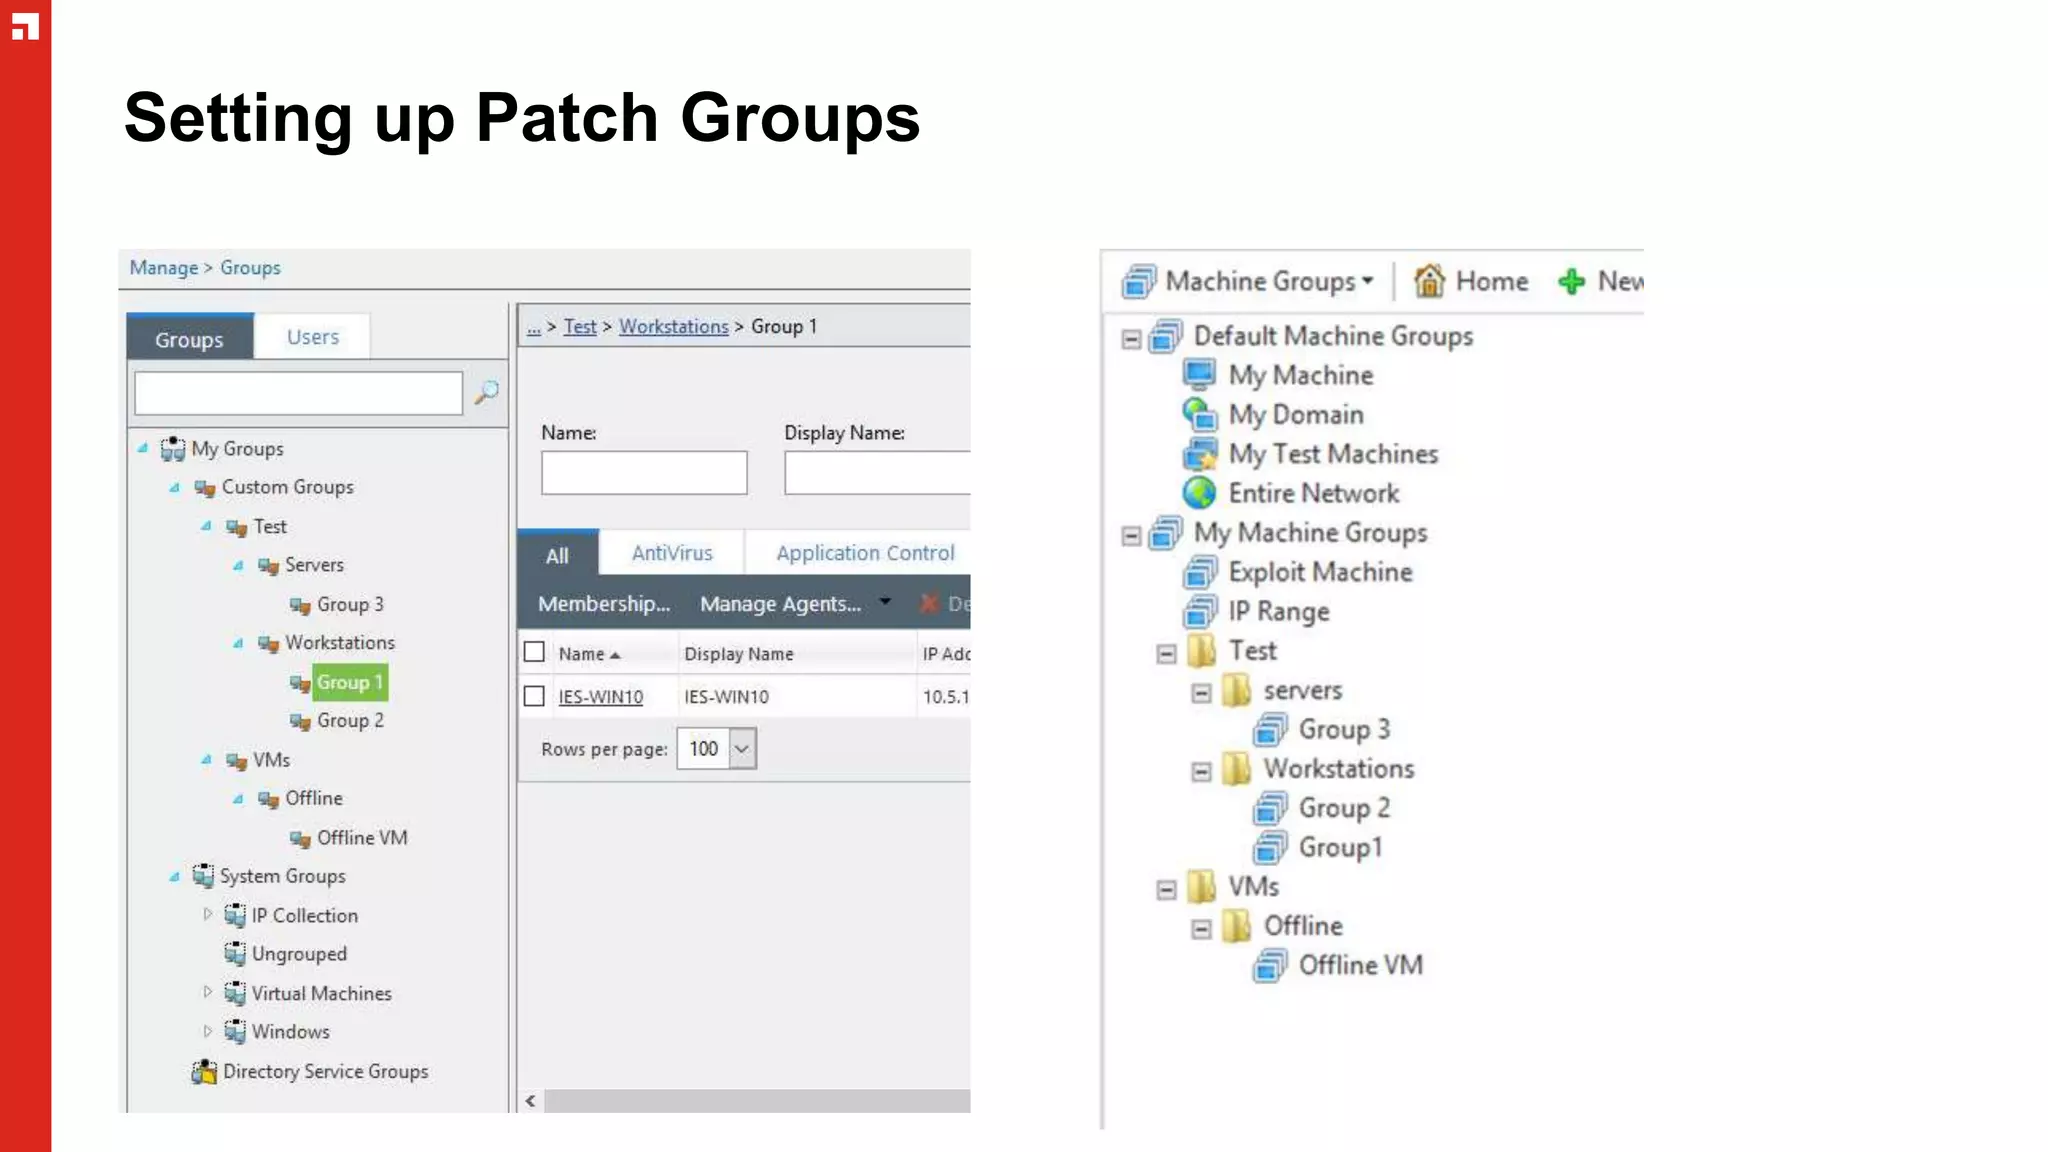Collapse the Workstations folder in Machine Groups
Screen dimensions: 2048x1152
click(x=1201, y=772)
